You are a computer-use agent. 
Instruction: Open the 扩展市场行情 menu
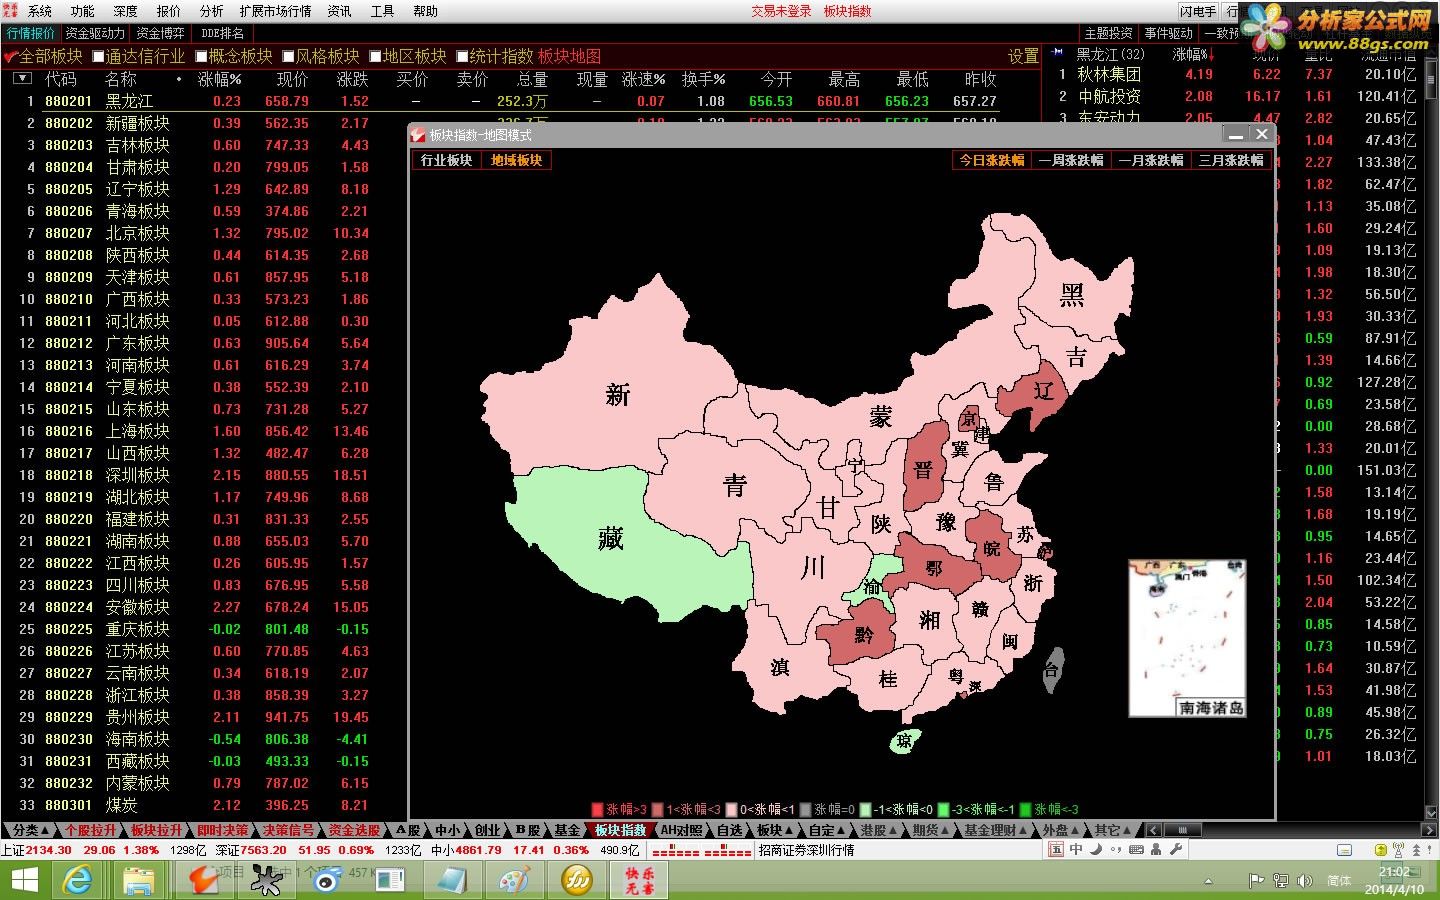[x=276, y=11]
